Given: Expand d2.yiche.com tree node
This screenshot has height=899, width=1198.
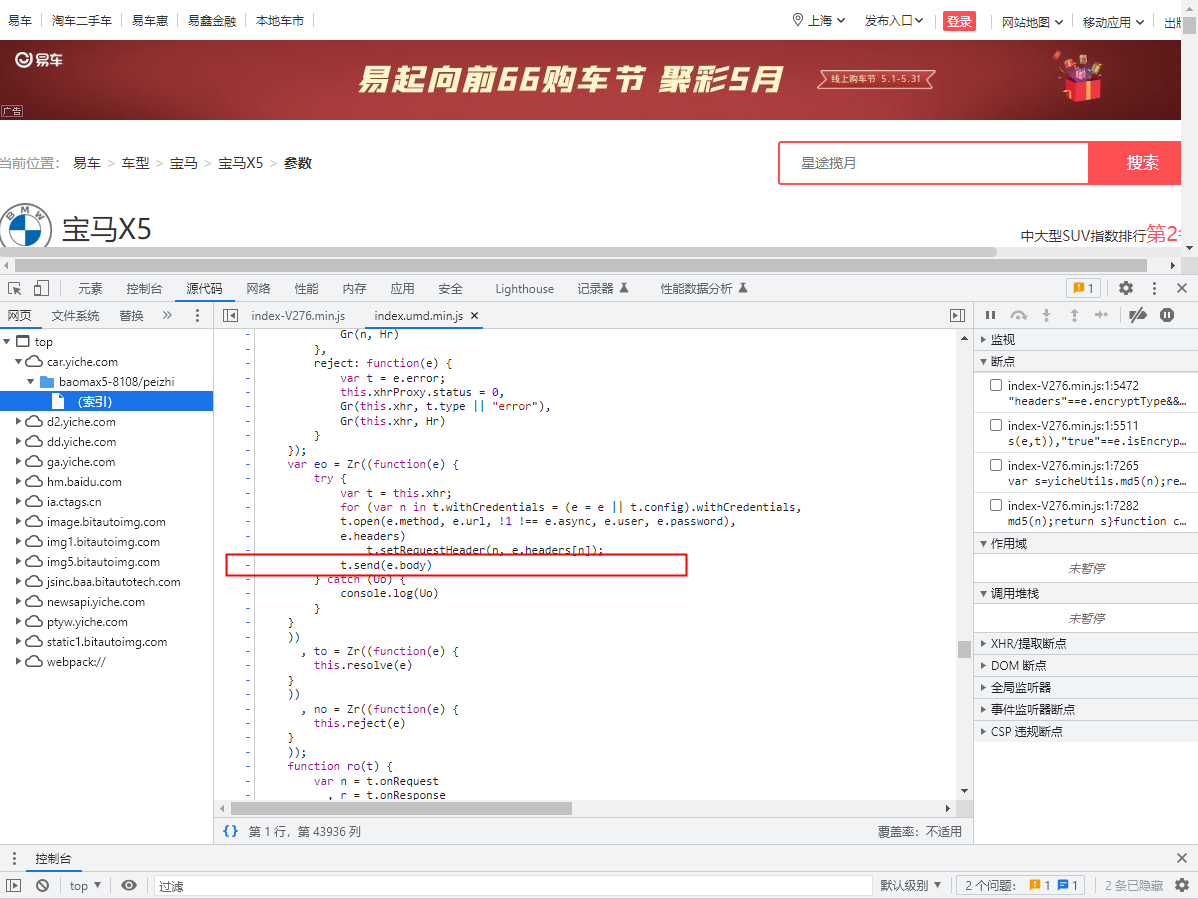Looking at the screenshot, I should (18, 422).
